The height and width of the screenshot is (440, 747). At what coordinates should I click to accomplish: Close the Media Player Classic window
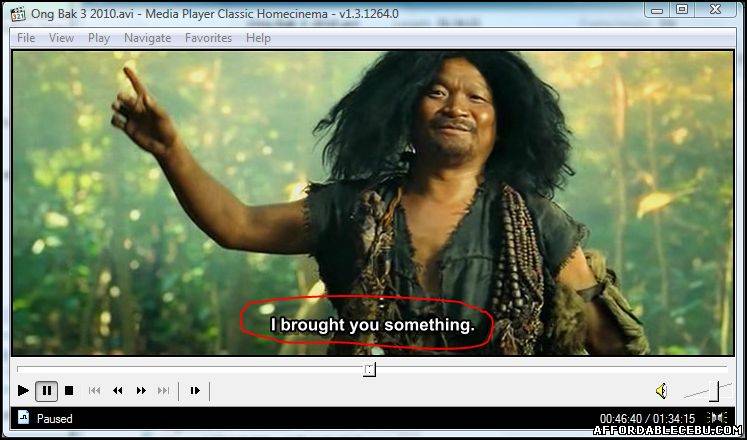715,10
